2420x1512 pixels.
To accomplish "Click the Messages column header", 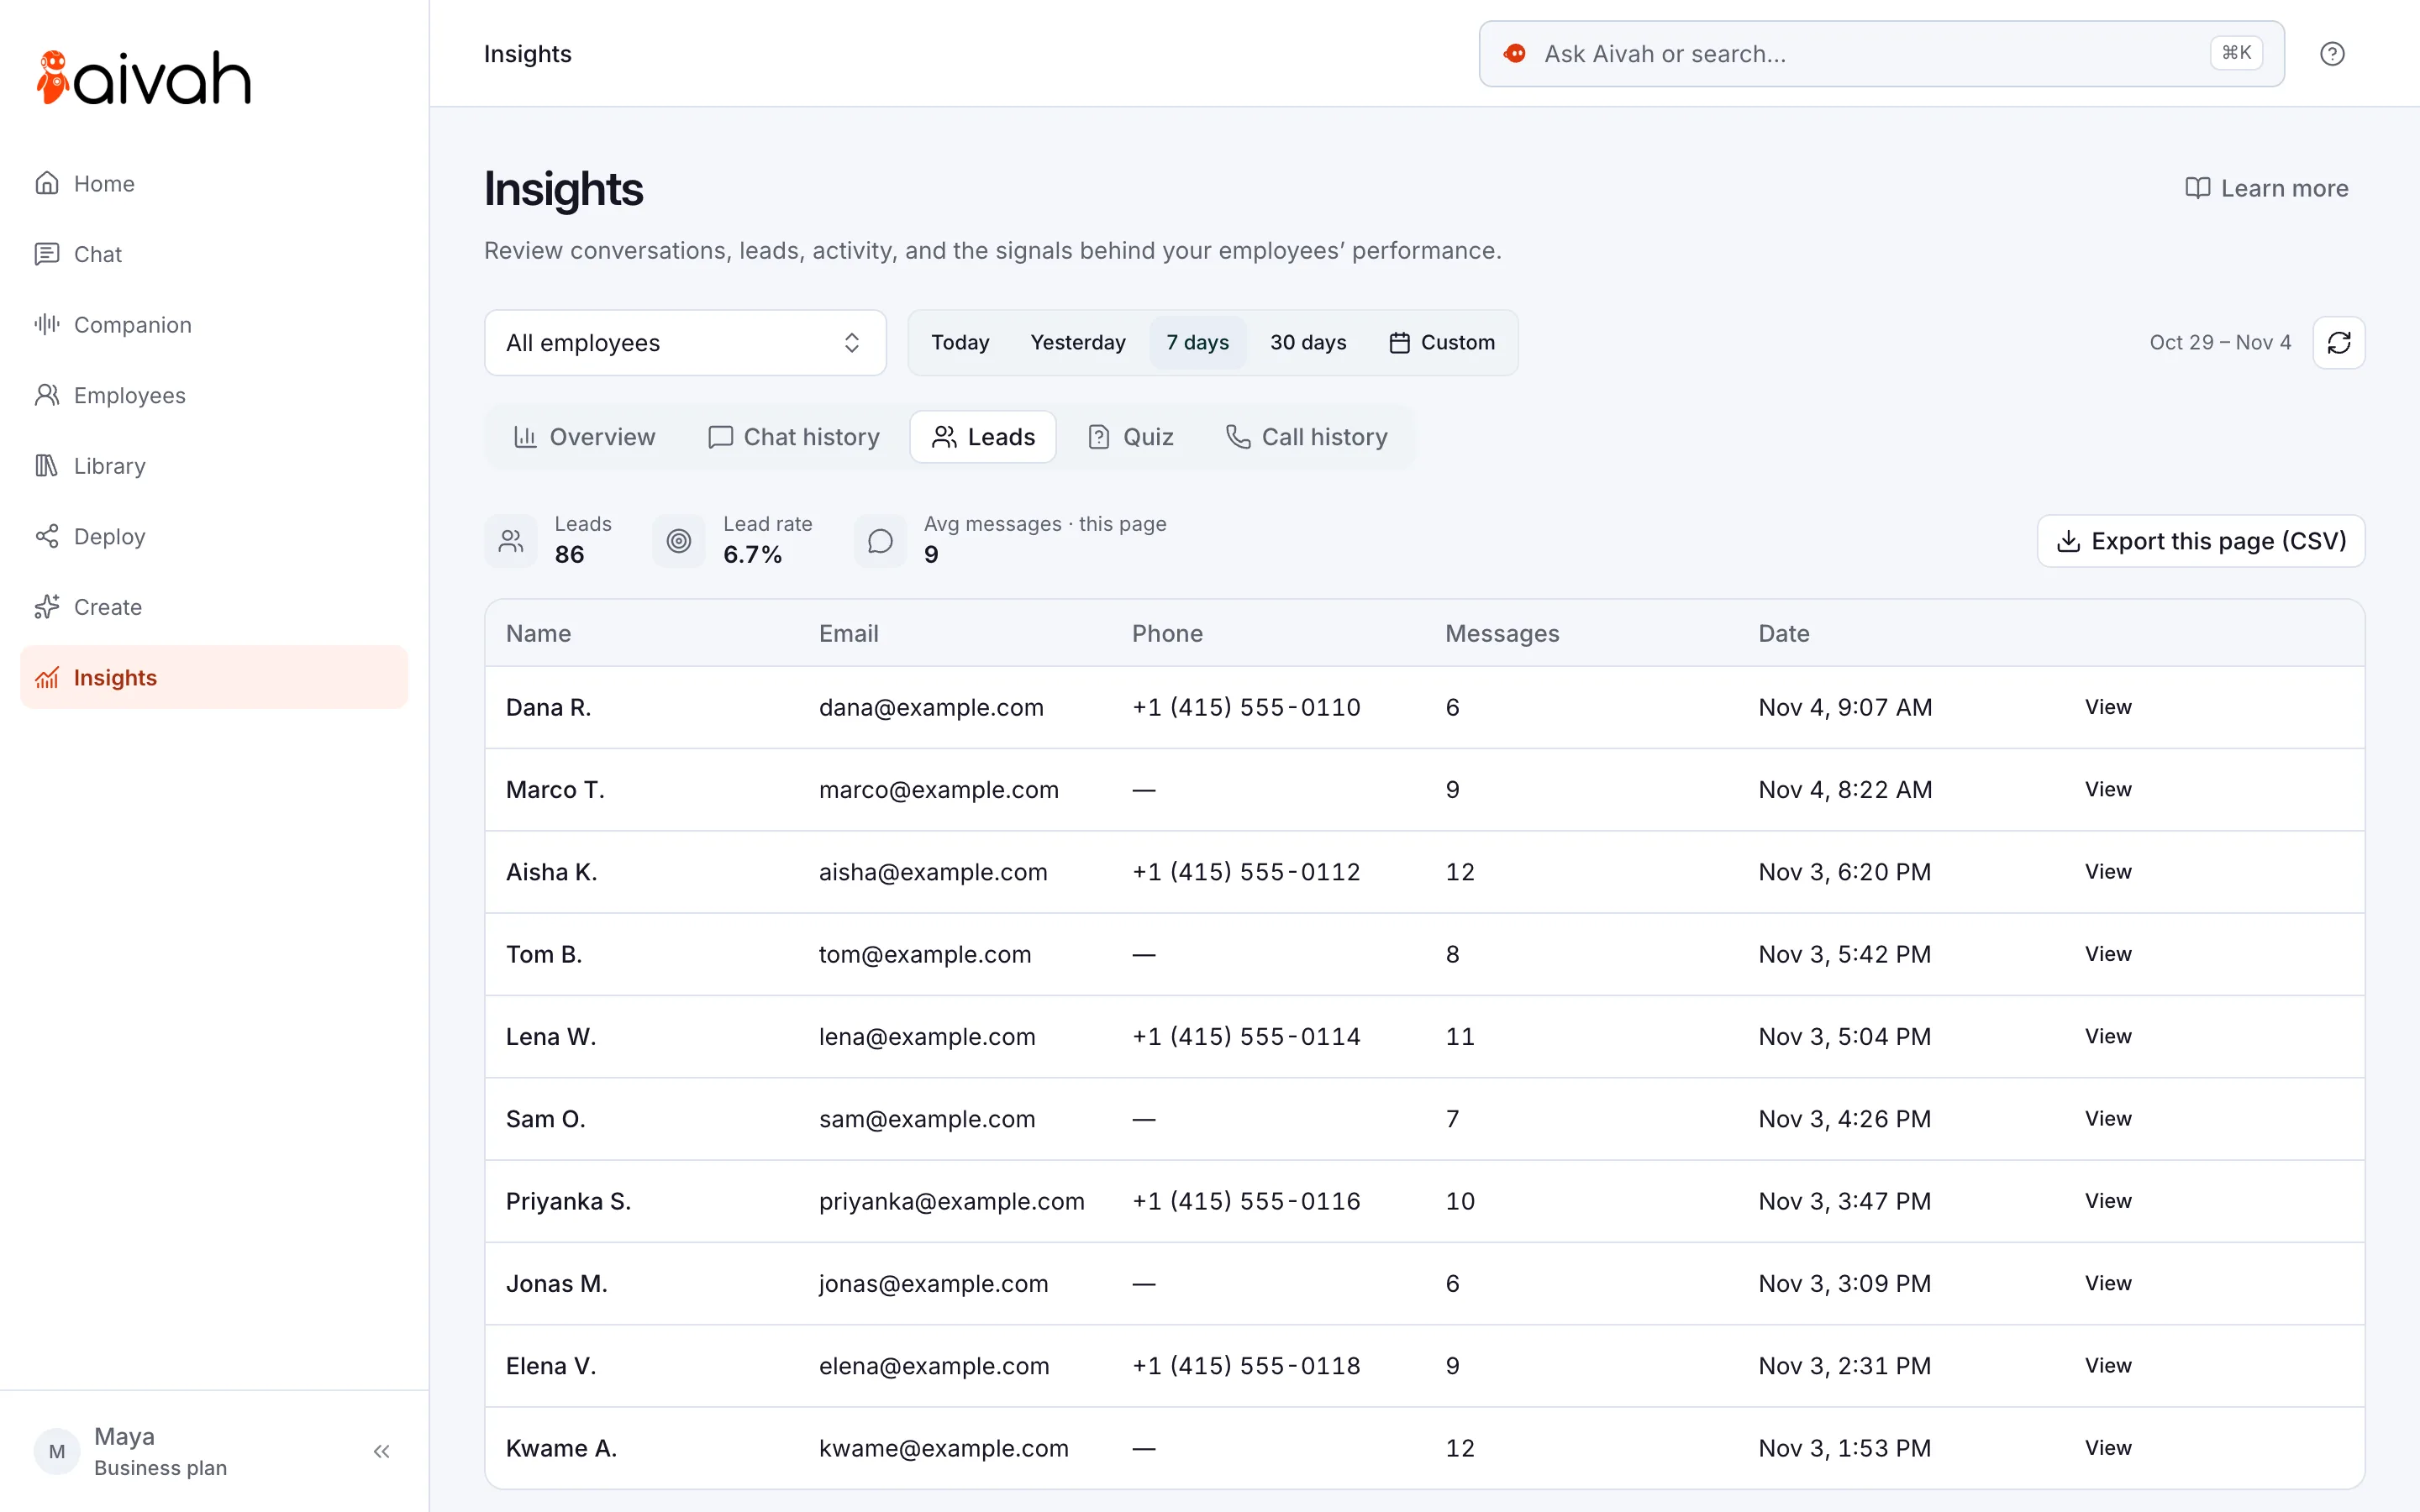I will (x=1502, y=633).
